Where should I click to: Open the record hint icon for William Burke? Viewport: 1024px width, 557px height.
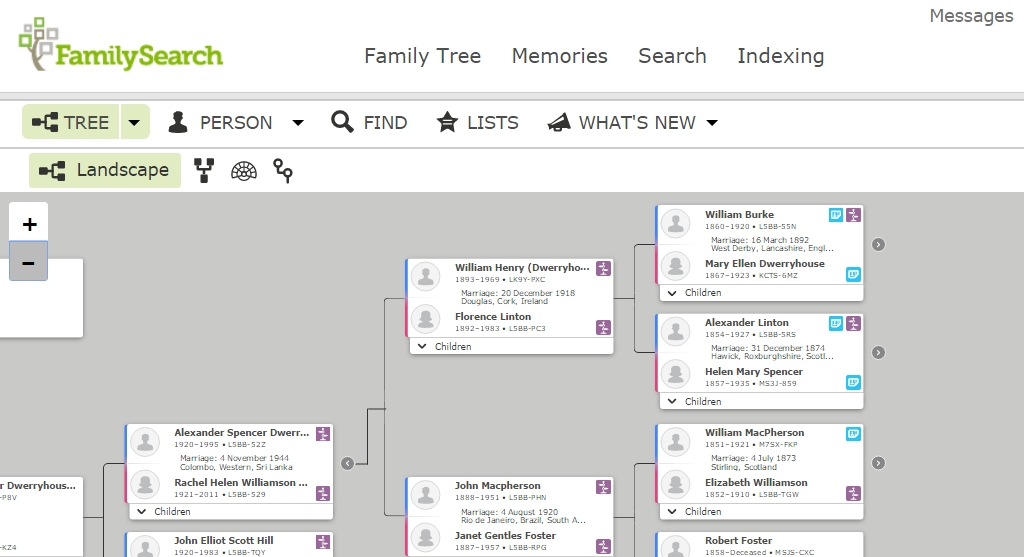pos(835,215)
